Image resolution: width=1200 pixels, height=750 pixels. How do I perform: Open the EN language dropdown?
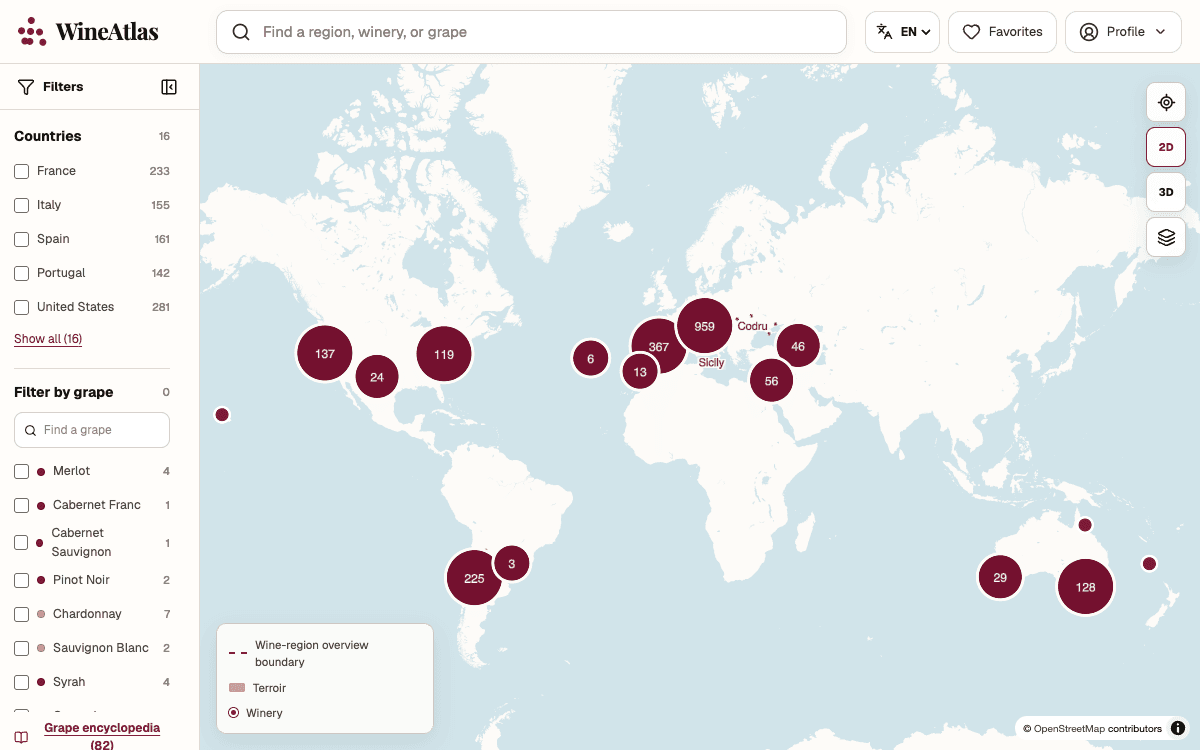902,32
